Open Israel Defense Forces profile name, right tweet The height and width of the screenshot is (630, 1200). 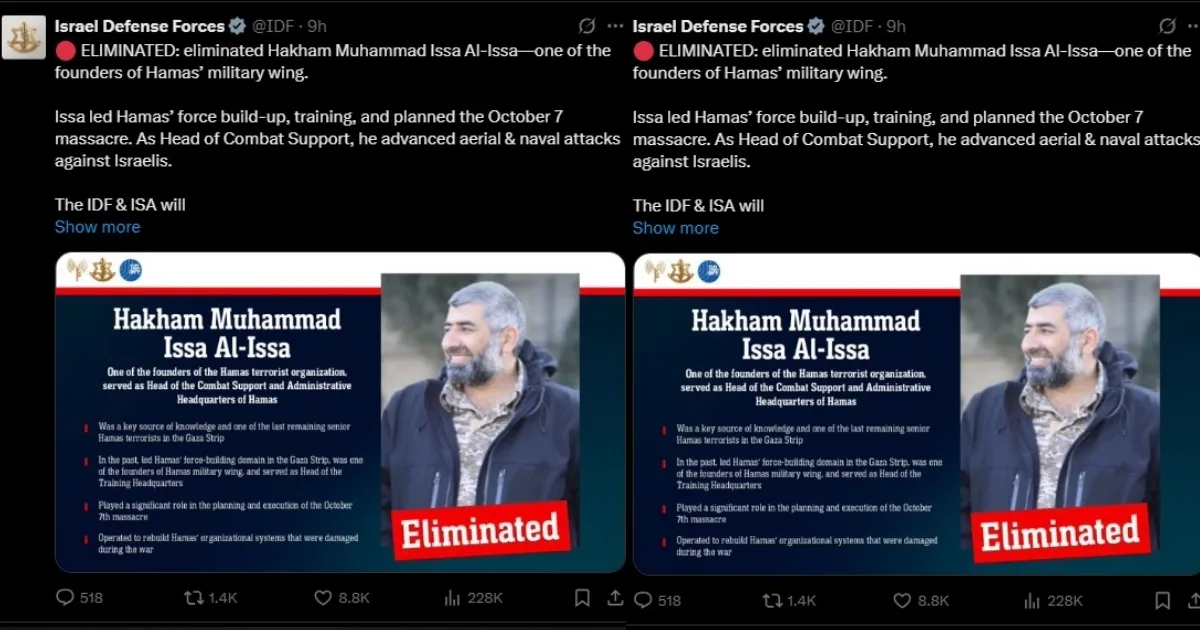(x=718, y=26)
